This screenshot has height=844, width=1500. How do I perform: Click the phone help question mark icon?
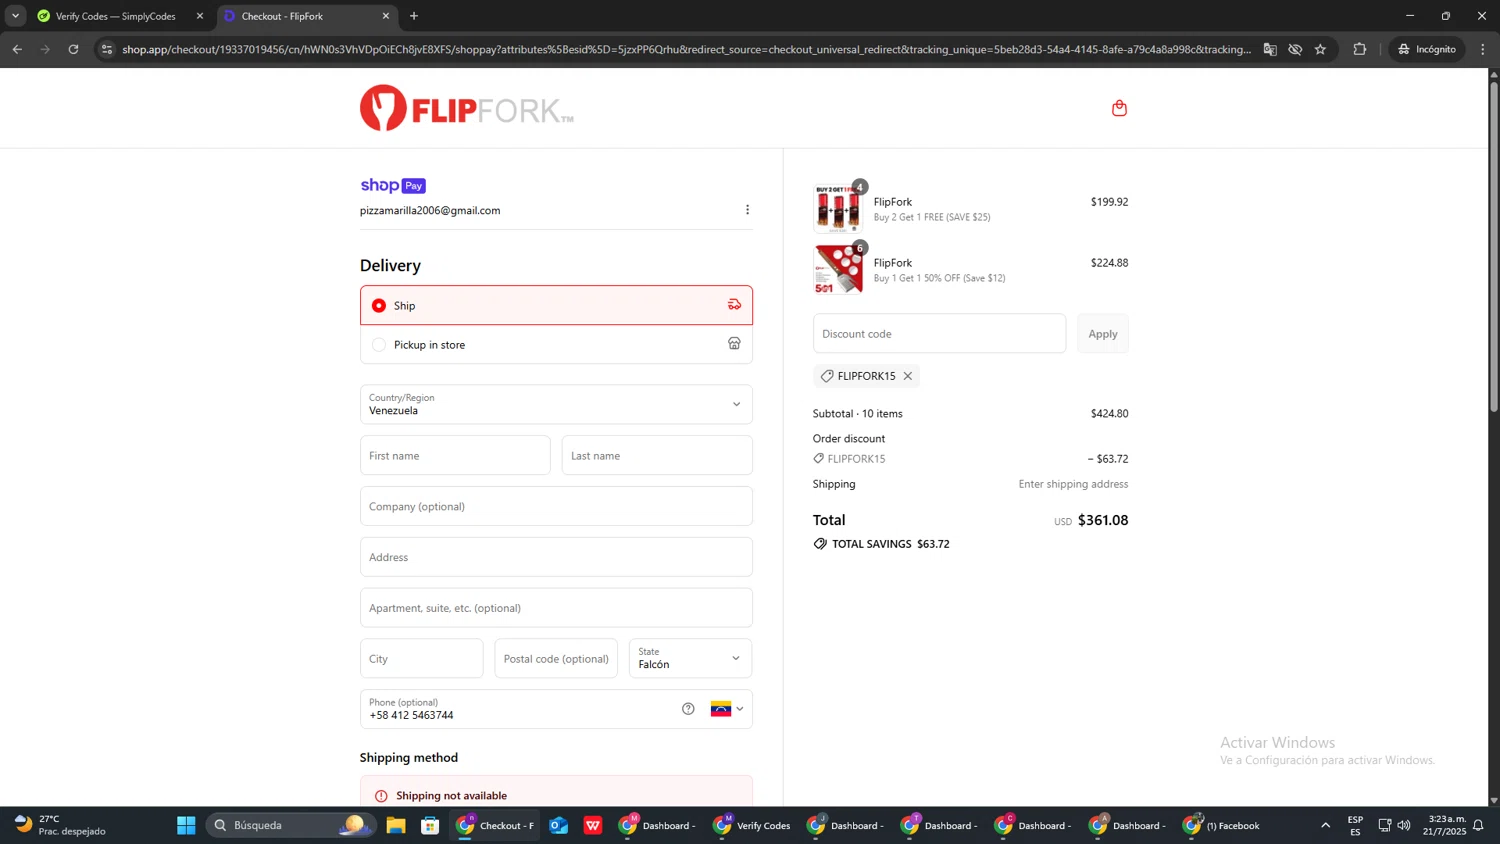pos(688,709)
